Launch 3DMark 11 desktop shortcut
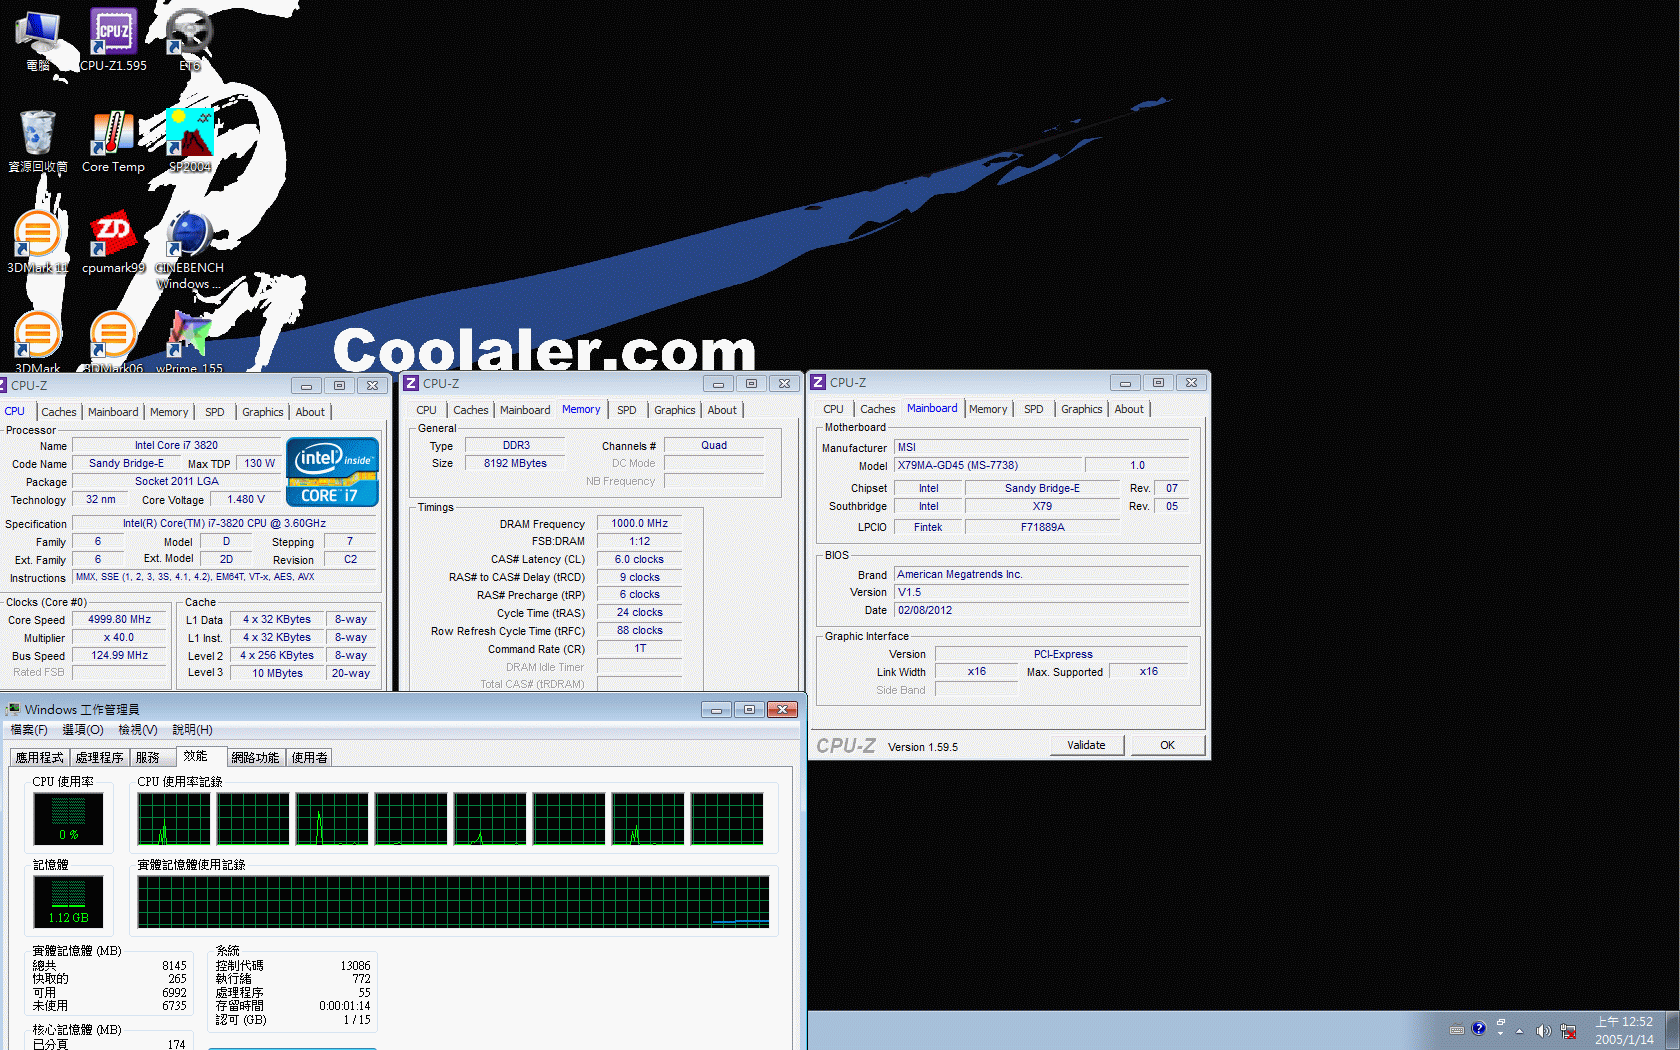Image resolution: width=1680 pixels, height=1050 pixels. pyautogui.click(x=37, y=242)
